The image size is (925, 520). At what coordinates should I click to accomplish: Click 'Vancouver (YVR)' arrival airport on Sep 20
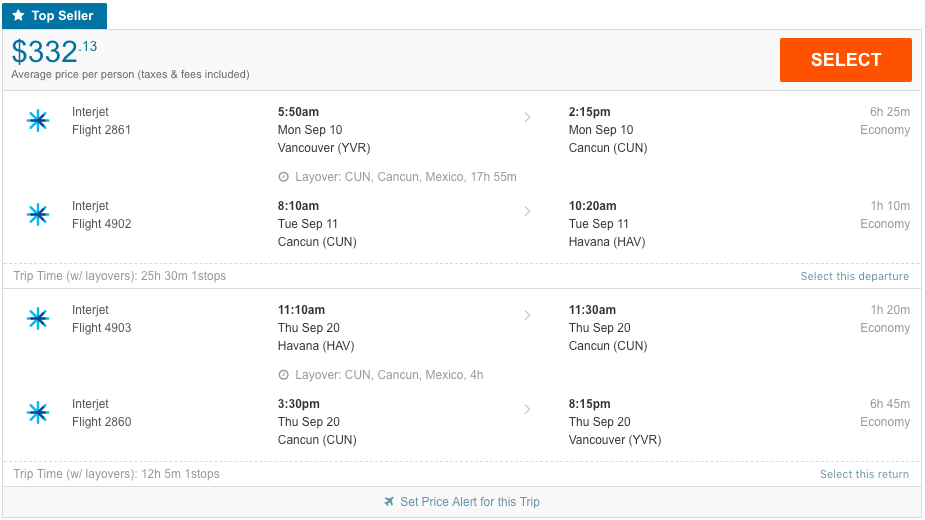pyautogui.click(x=615, y=440)
